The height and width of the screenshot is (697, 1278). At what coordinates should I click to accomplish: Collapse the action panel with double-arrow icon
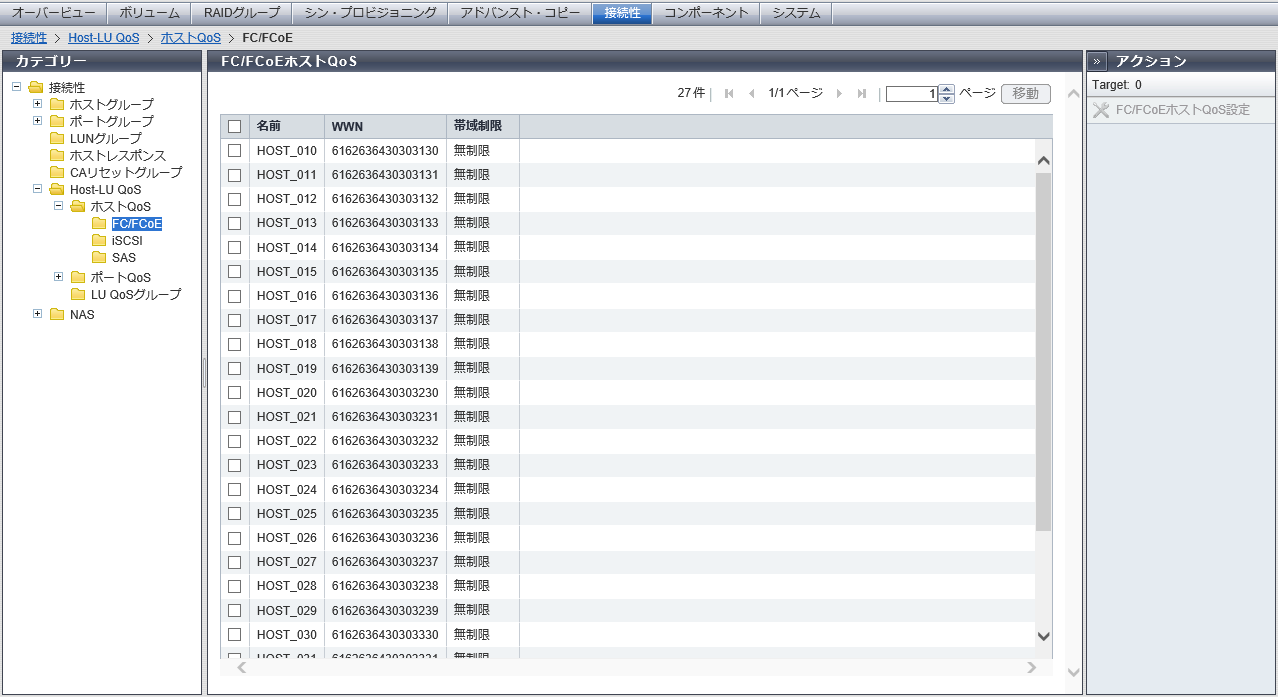pyautogui.click(x=1097, y=61)
